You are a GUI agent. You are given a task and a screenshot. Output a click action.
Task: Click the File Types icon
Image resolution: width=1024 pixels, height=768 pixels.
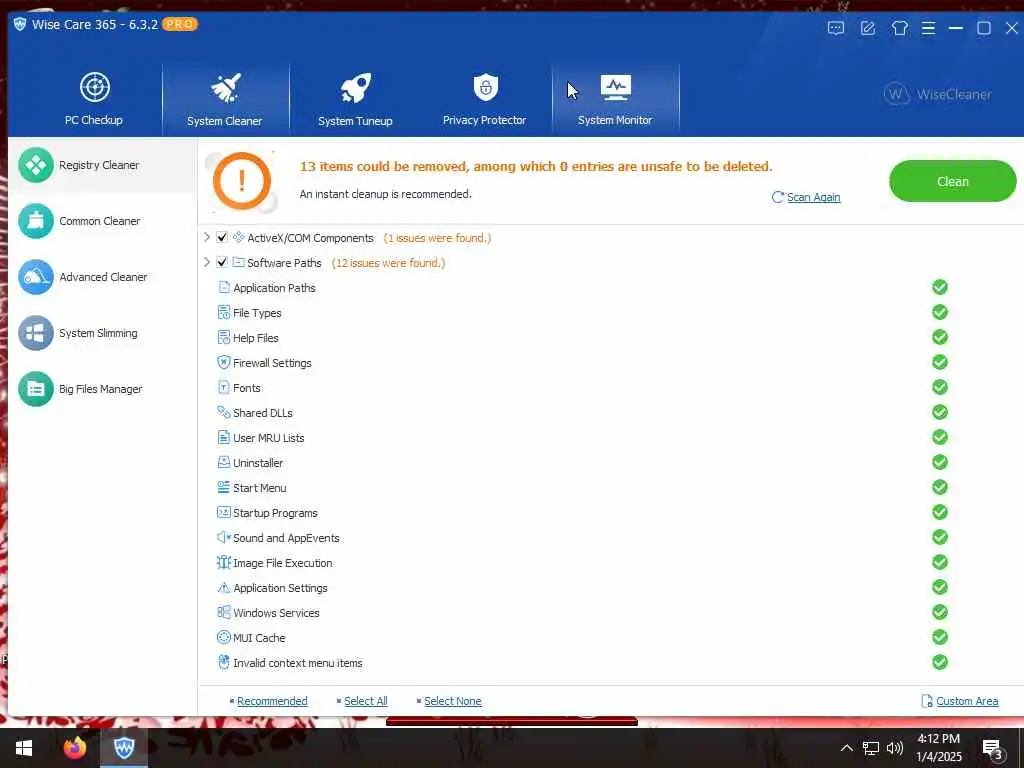224,313
